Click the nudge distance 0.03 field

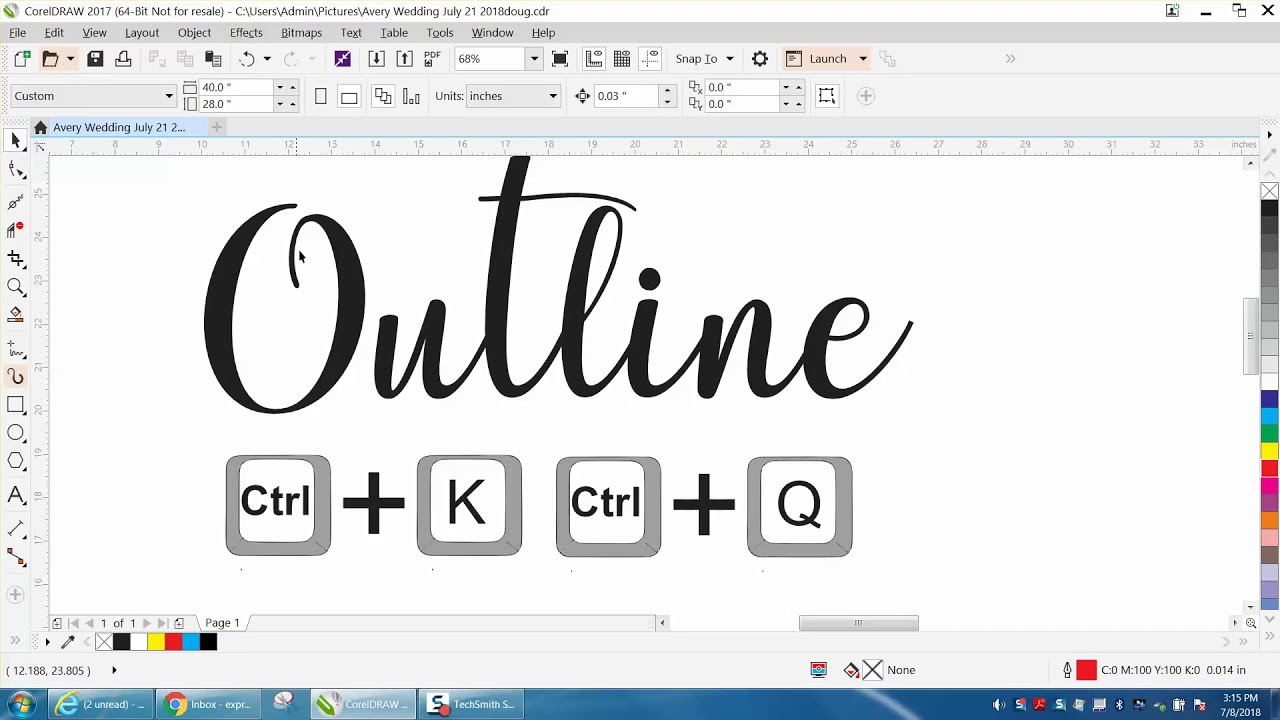pos(626,96)
